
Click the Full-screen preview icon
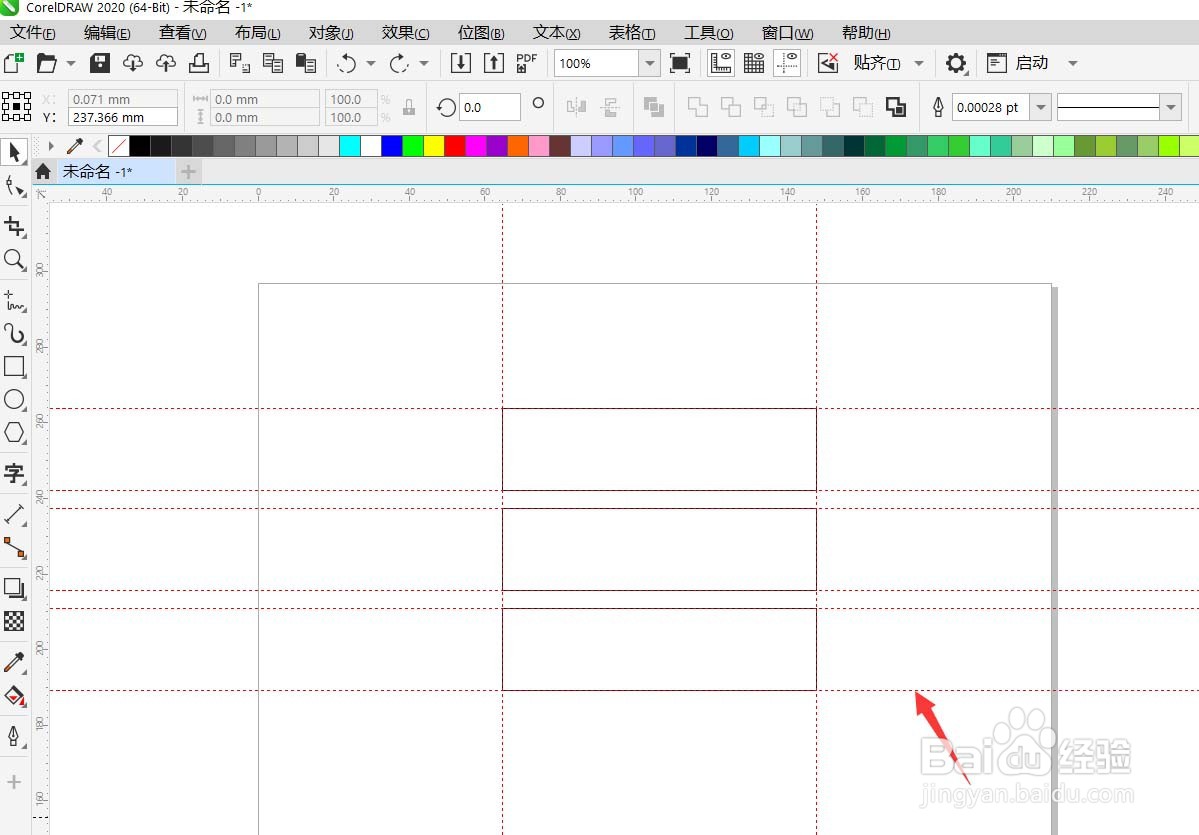[680, 63]
